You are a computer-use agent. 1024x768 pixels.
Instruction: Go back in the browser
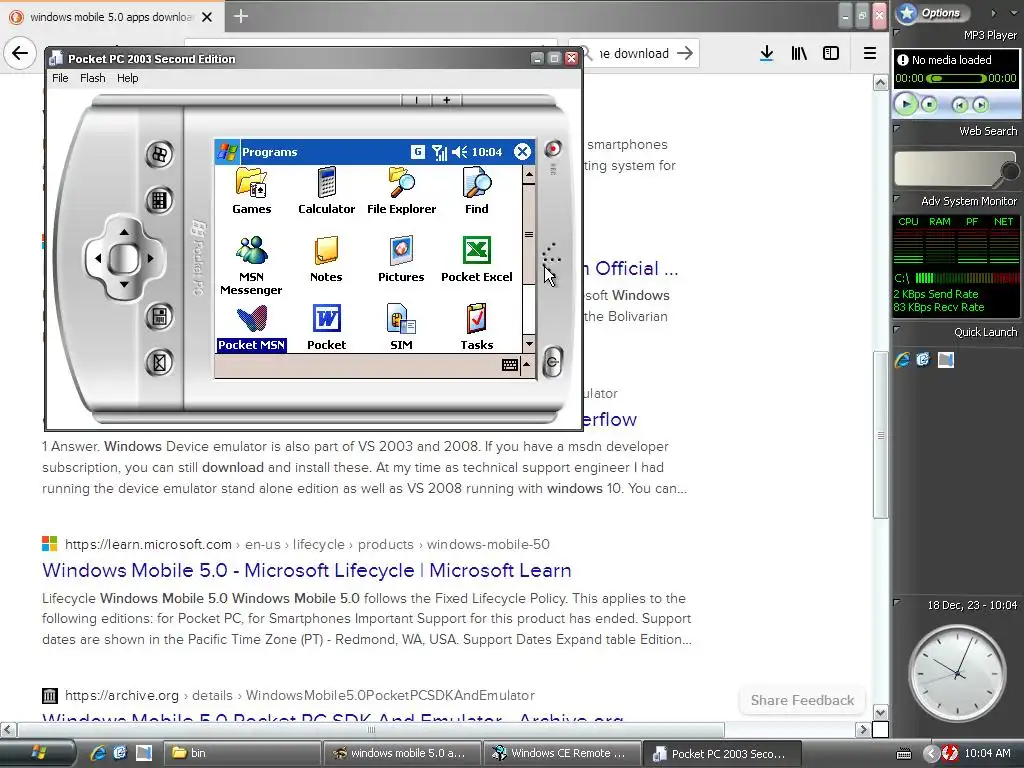click(20, 53)
